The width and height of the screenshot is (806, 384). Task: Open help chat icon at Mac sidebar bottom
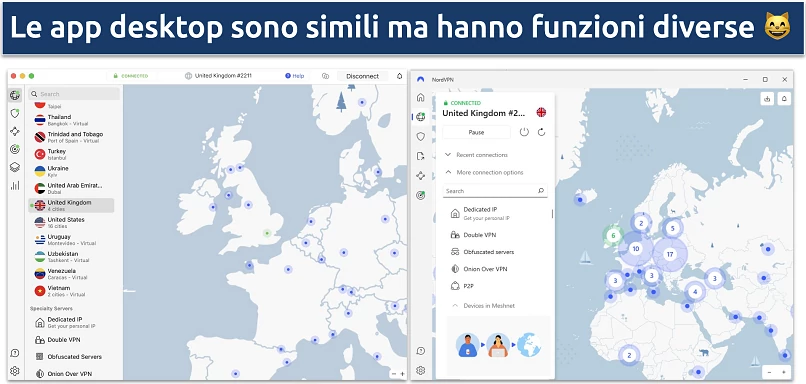15,353
